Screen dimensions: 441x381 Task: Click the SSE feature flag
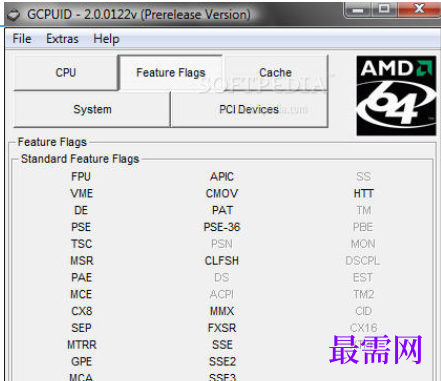[222, 345]
